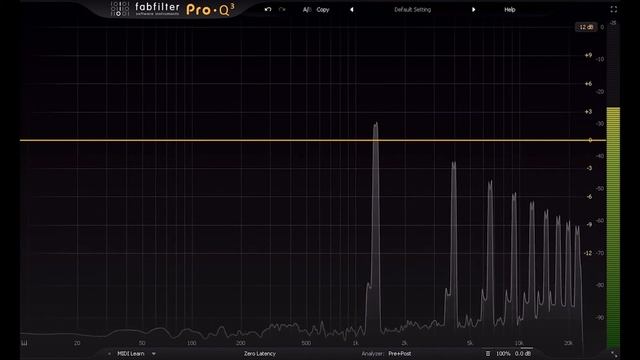
Task: Click the yellow 0 dB EQ line
Action: click(x=313, y=140)
